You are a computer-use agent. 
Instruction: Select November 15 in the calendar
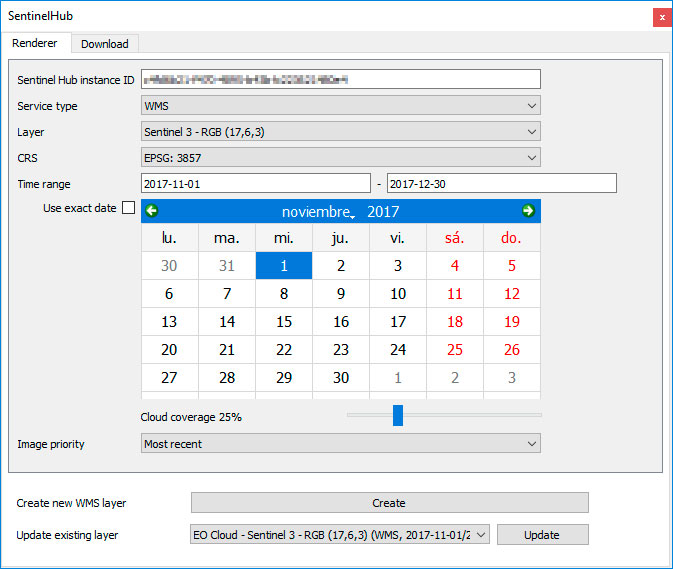pyautogui.click(x=284, y=321)
